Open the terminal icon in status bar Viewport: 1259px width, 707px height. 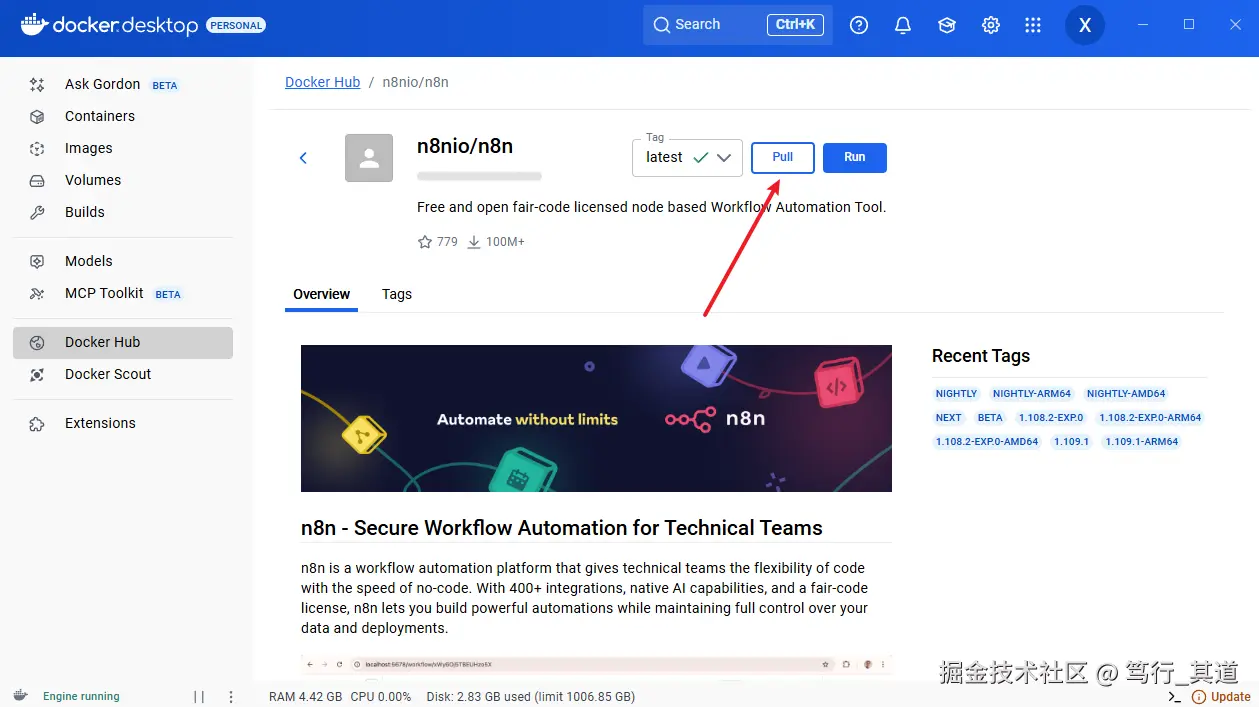point(1174,697)
